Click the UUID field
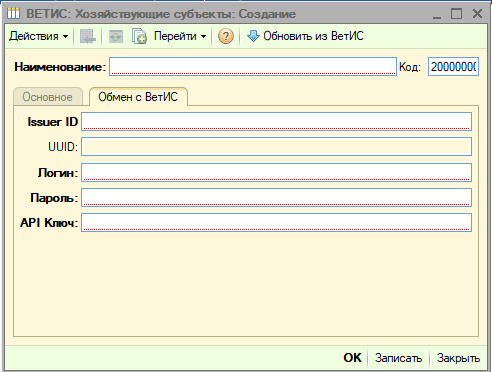 pyautogui.click(x=276, y=146)
